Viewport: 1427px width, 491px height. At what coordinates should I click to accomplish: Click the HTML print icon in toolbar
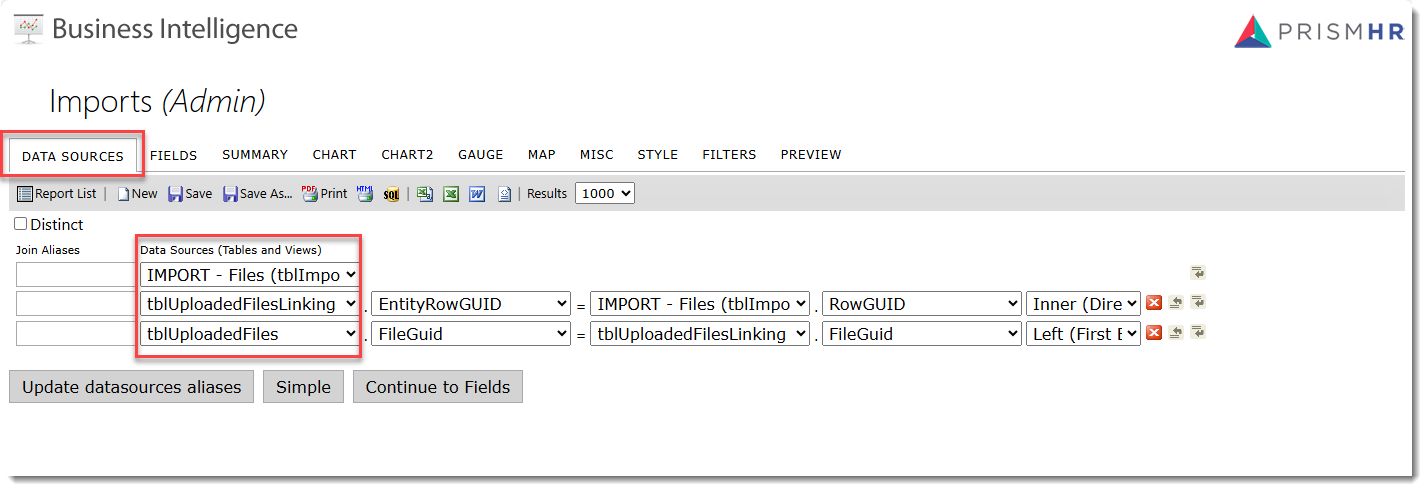point(365,194)
